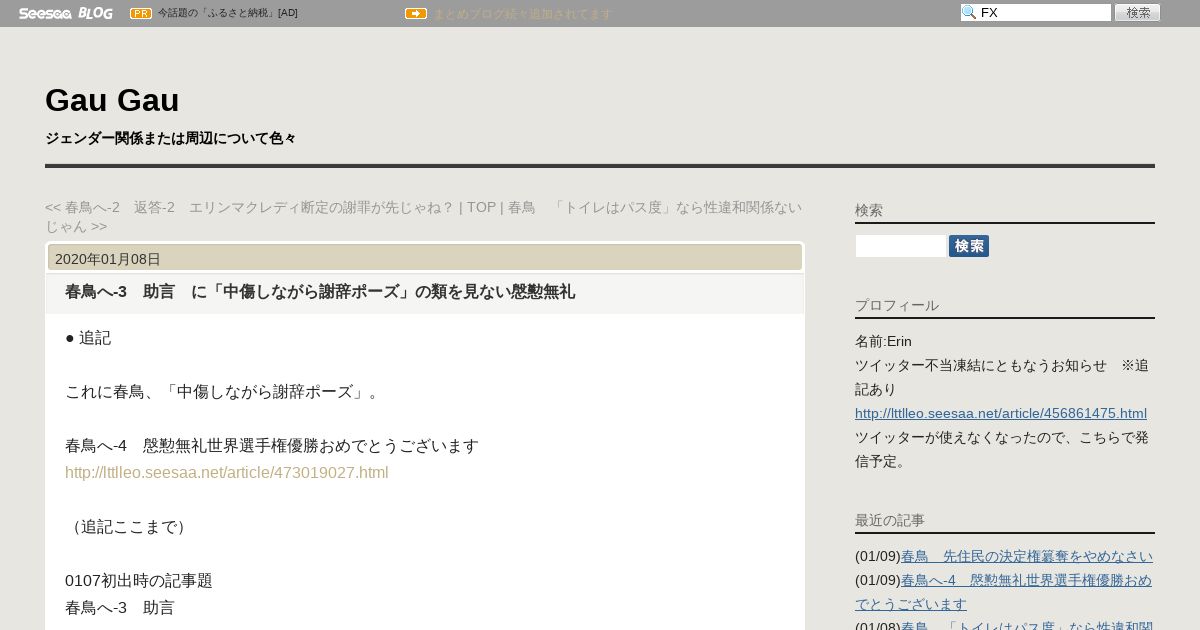Select the line これに春鳥、「中傷しながら謝辞ポーズ」。
Viewport: 1200px width, 630px height.
[225, 391]
